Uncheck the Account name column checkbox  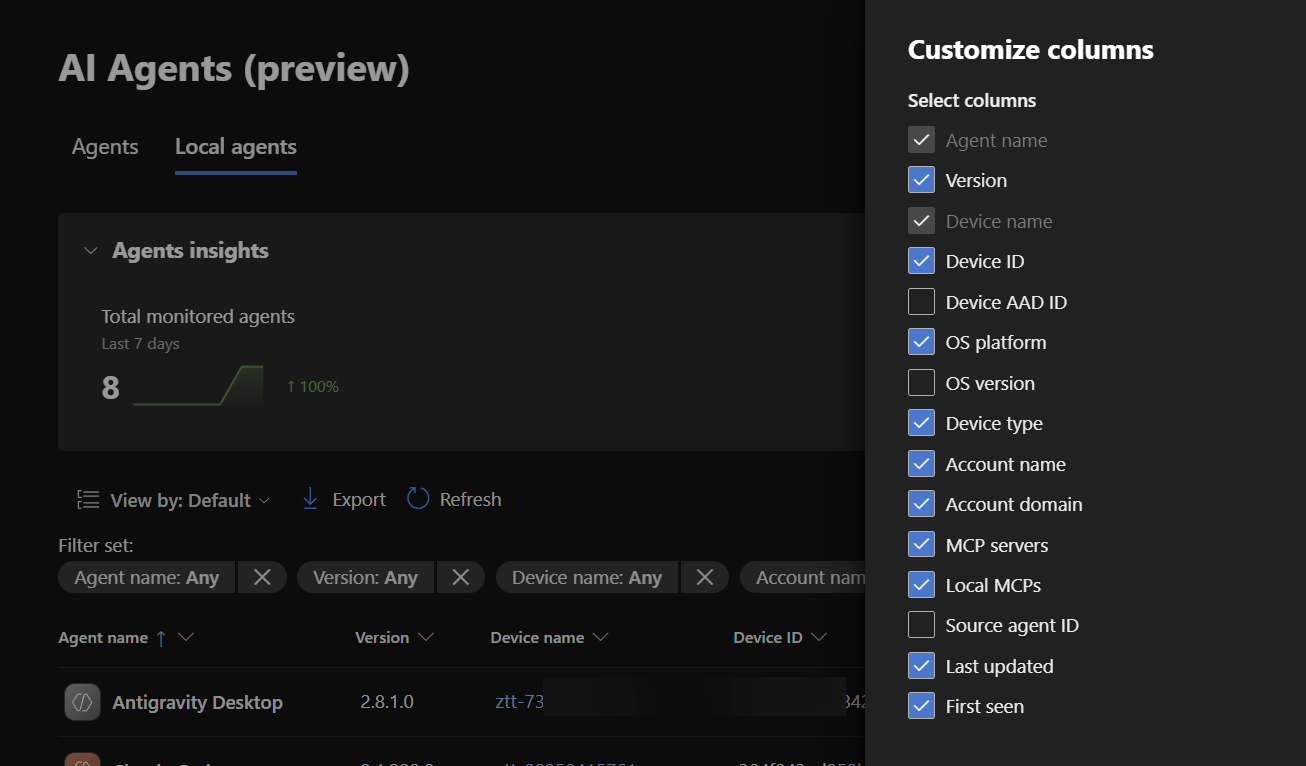point(921,464)
